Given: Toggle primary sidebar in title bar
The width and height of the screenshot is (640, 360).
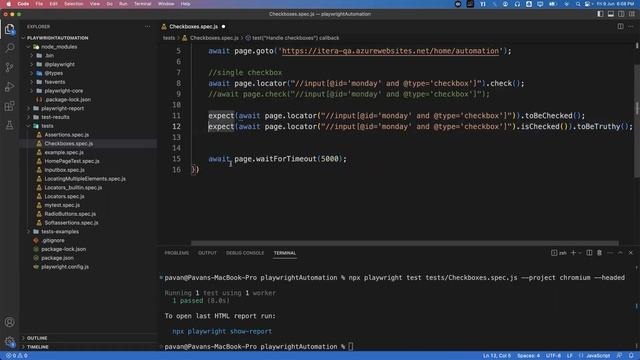Looking at the screenshot, I should click(600, 14).
